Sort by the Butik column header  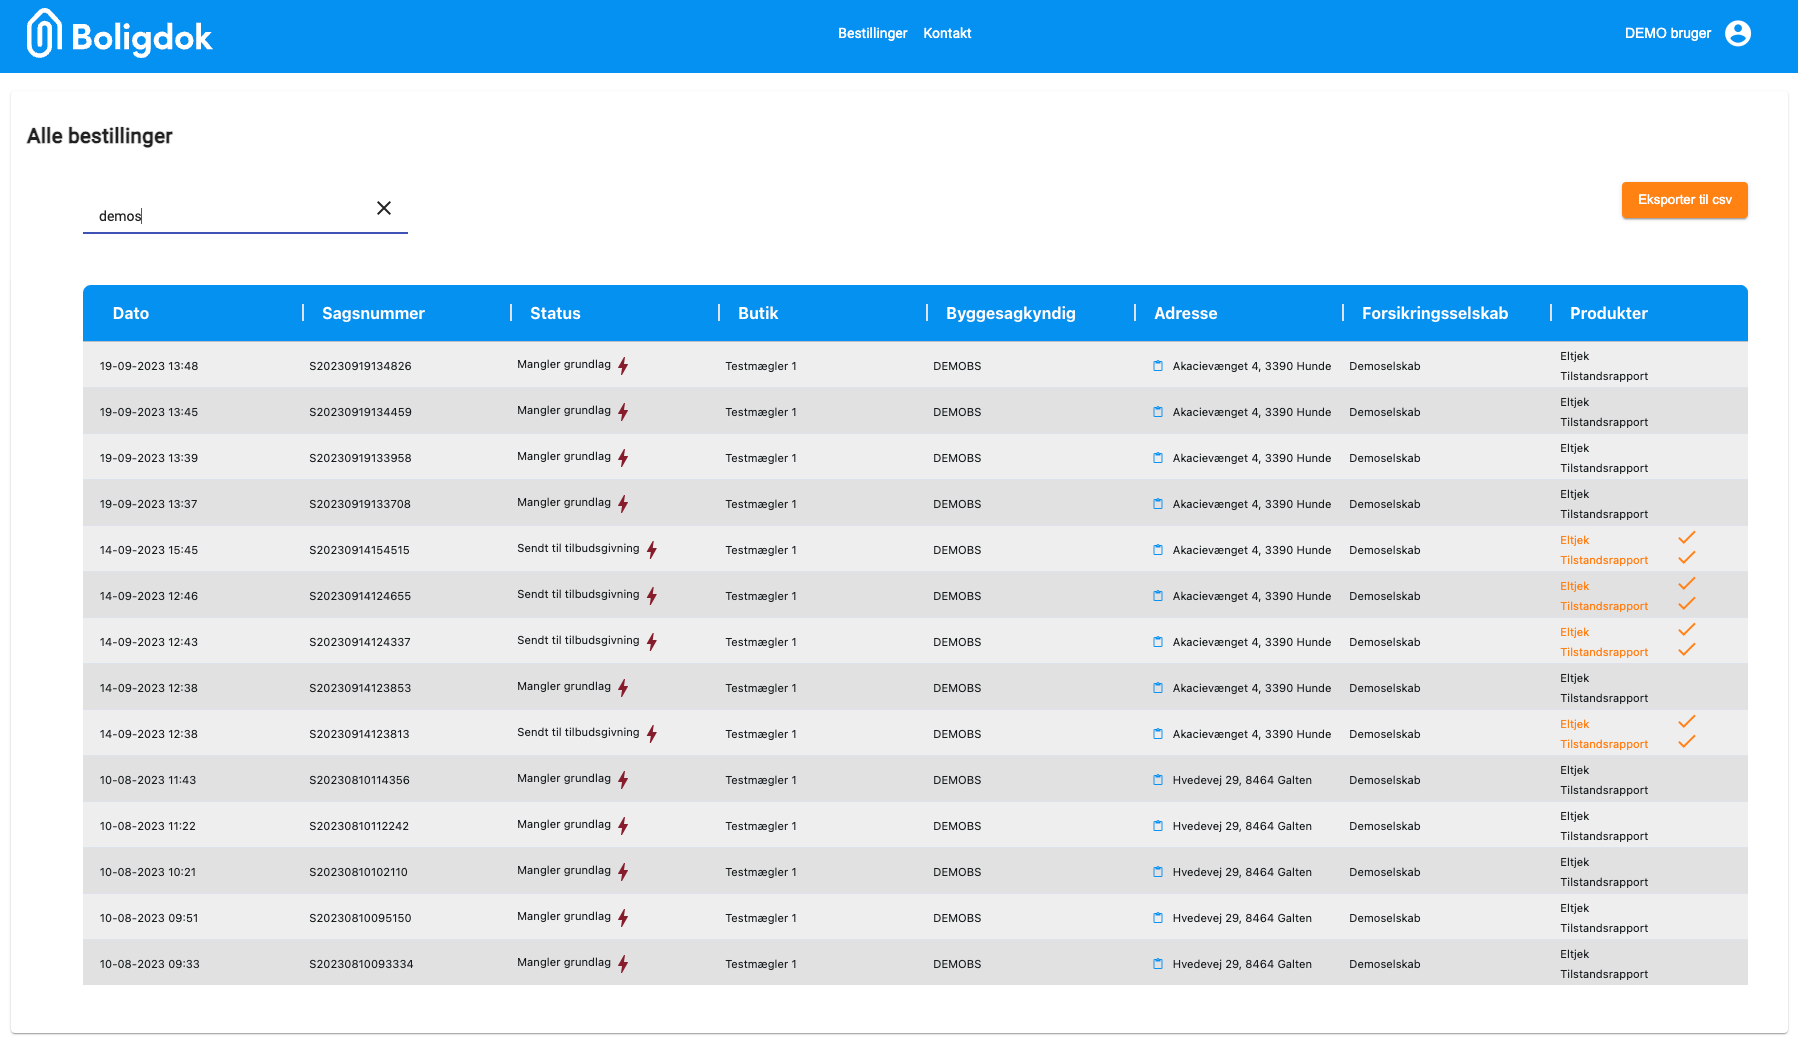pos(758,313)
